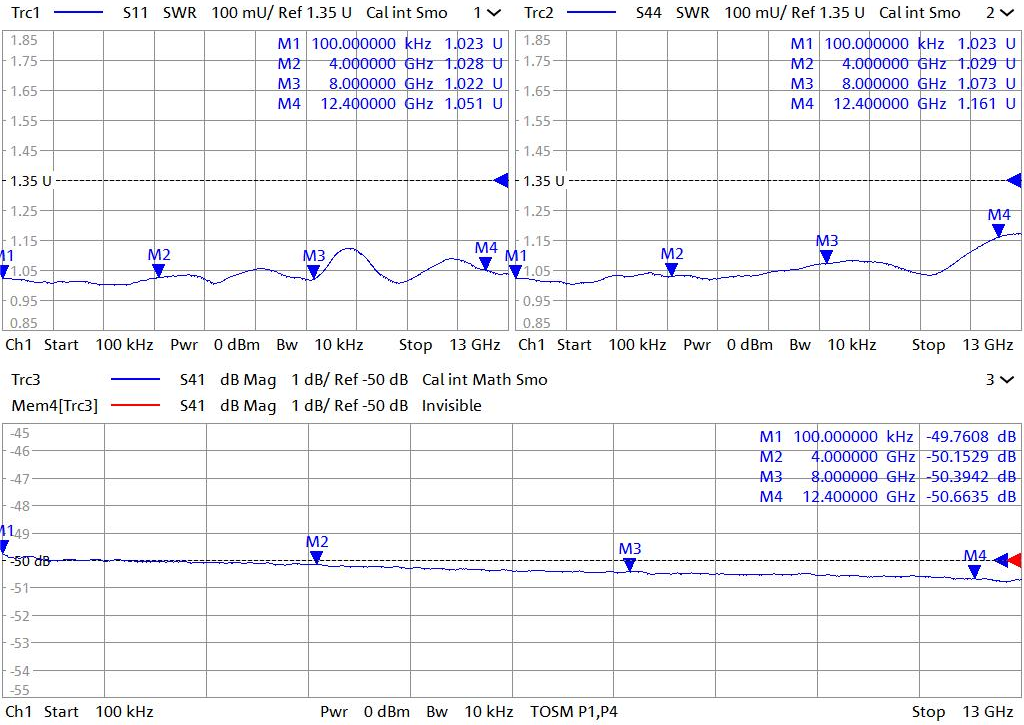This screenshot has width=1024, height=725.
Task: Click the red line swatch for Mem4
Action: point(136,406)
